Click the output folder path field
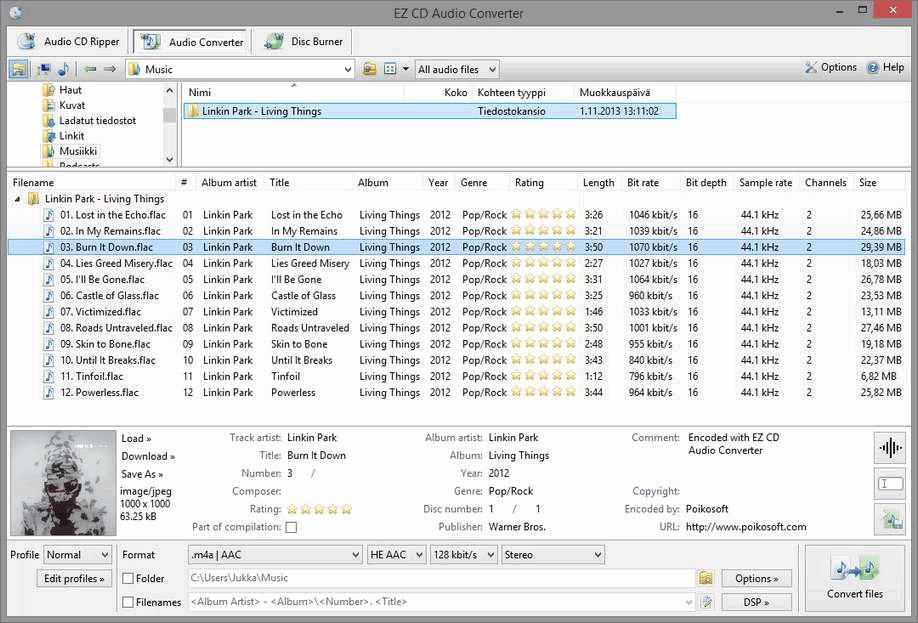The height and width of the screenshot is (623, 918). point(441,578)
